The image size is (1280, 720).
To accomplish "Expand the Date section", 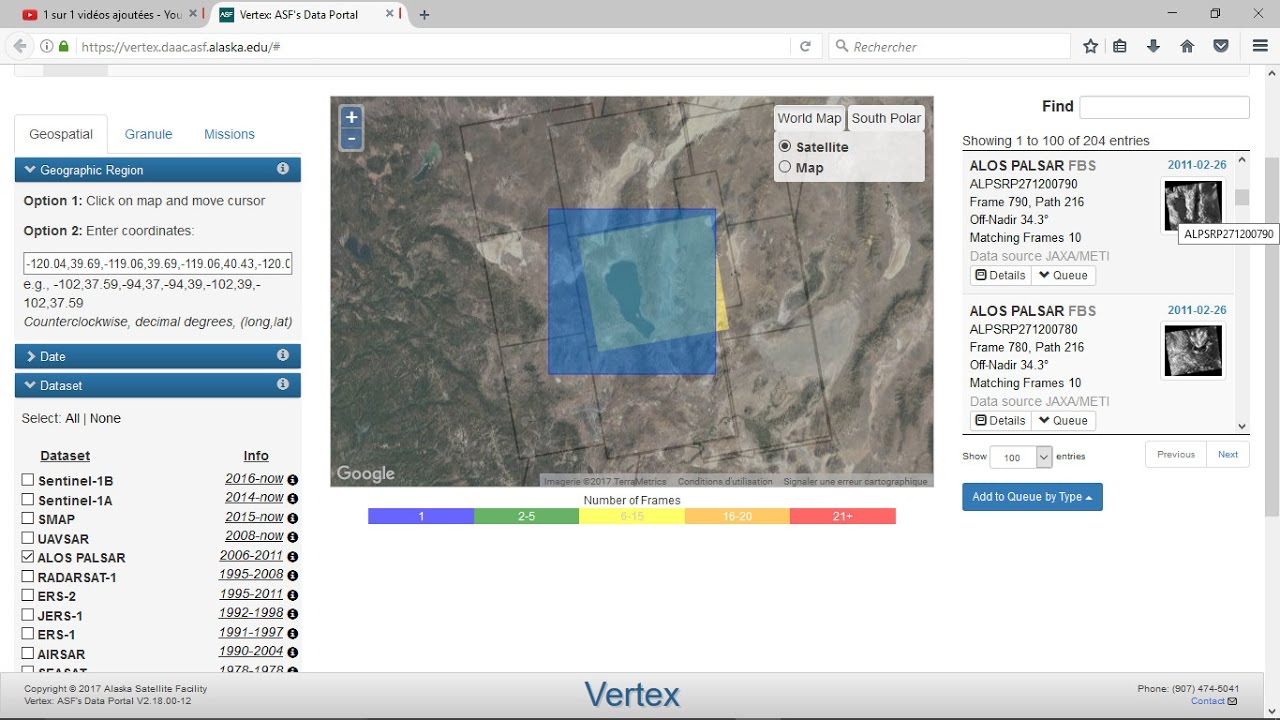I will (158, 356).
